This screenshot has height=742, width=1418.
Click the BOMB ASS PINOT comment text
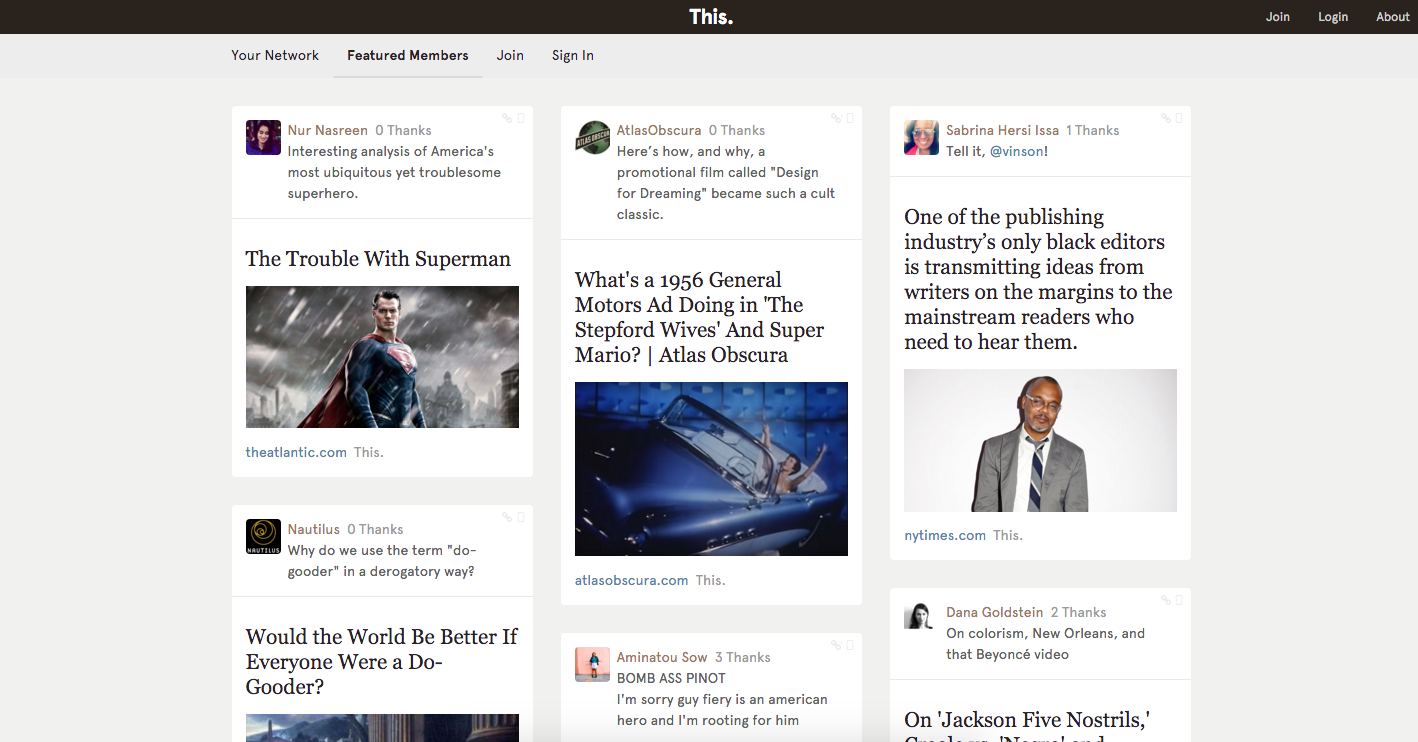pos(671,679)
